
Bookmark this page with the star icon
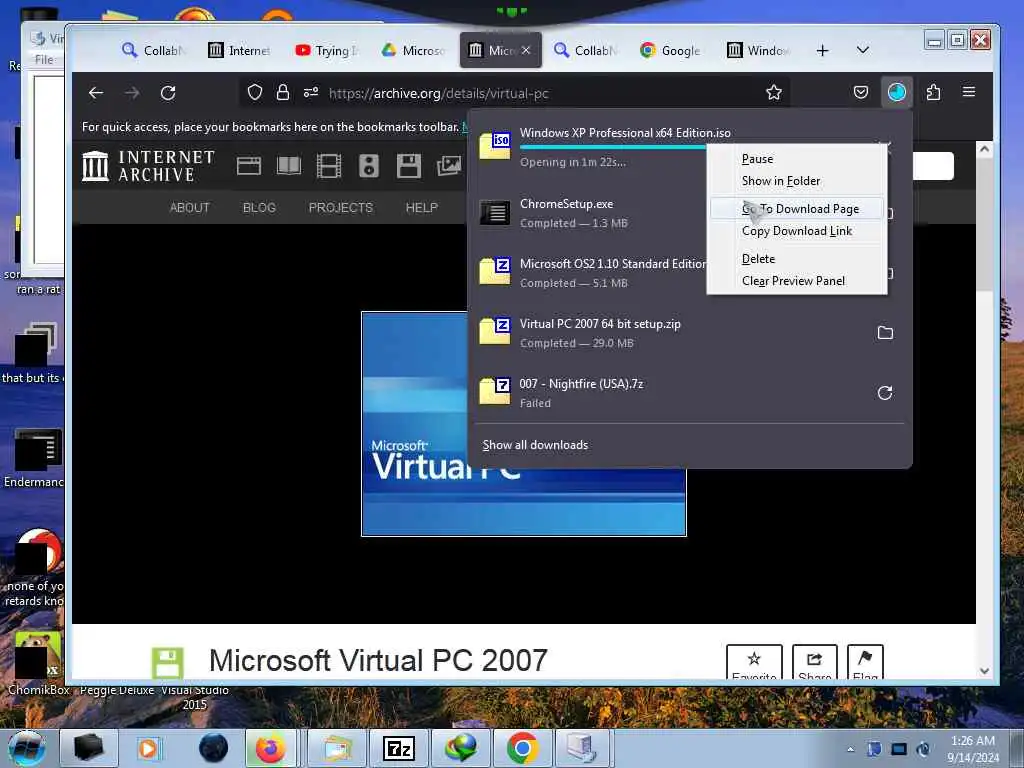click(x=774, y=93)
